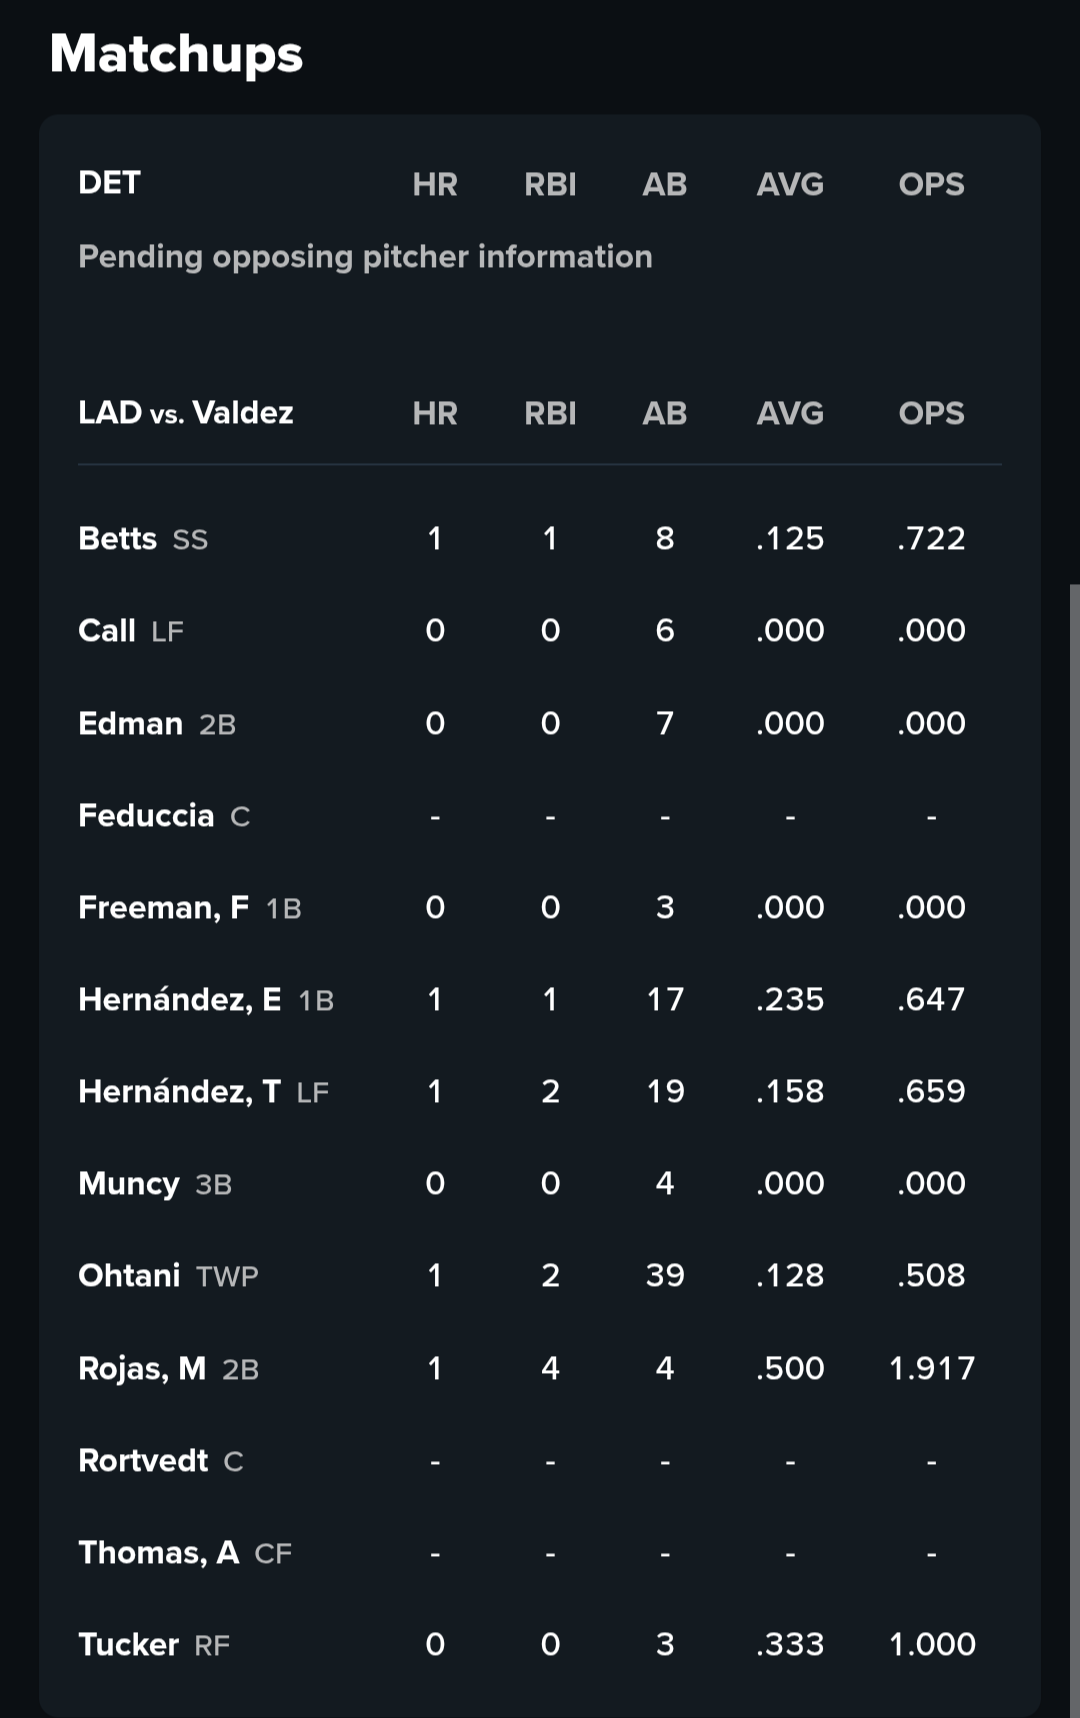Select Thomas, A CF row
This screenshot has height=1718, width=1080.
click(x=540, y=1552)
